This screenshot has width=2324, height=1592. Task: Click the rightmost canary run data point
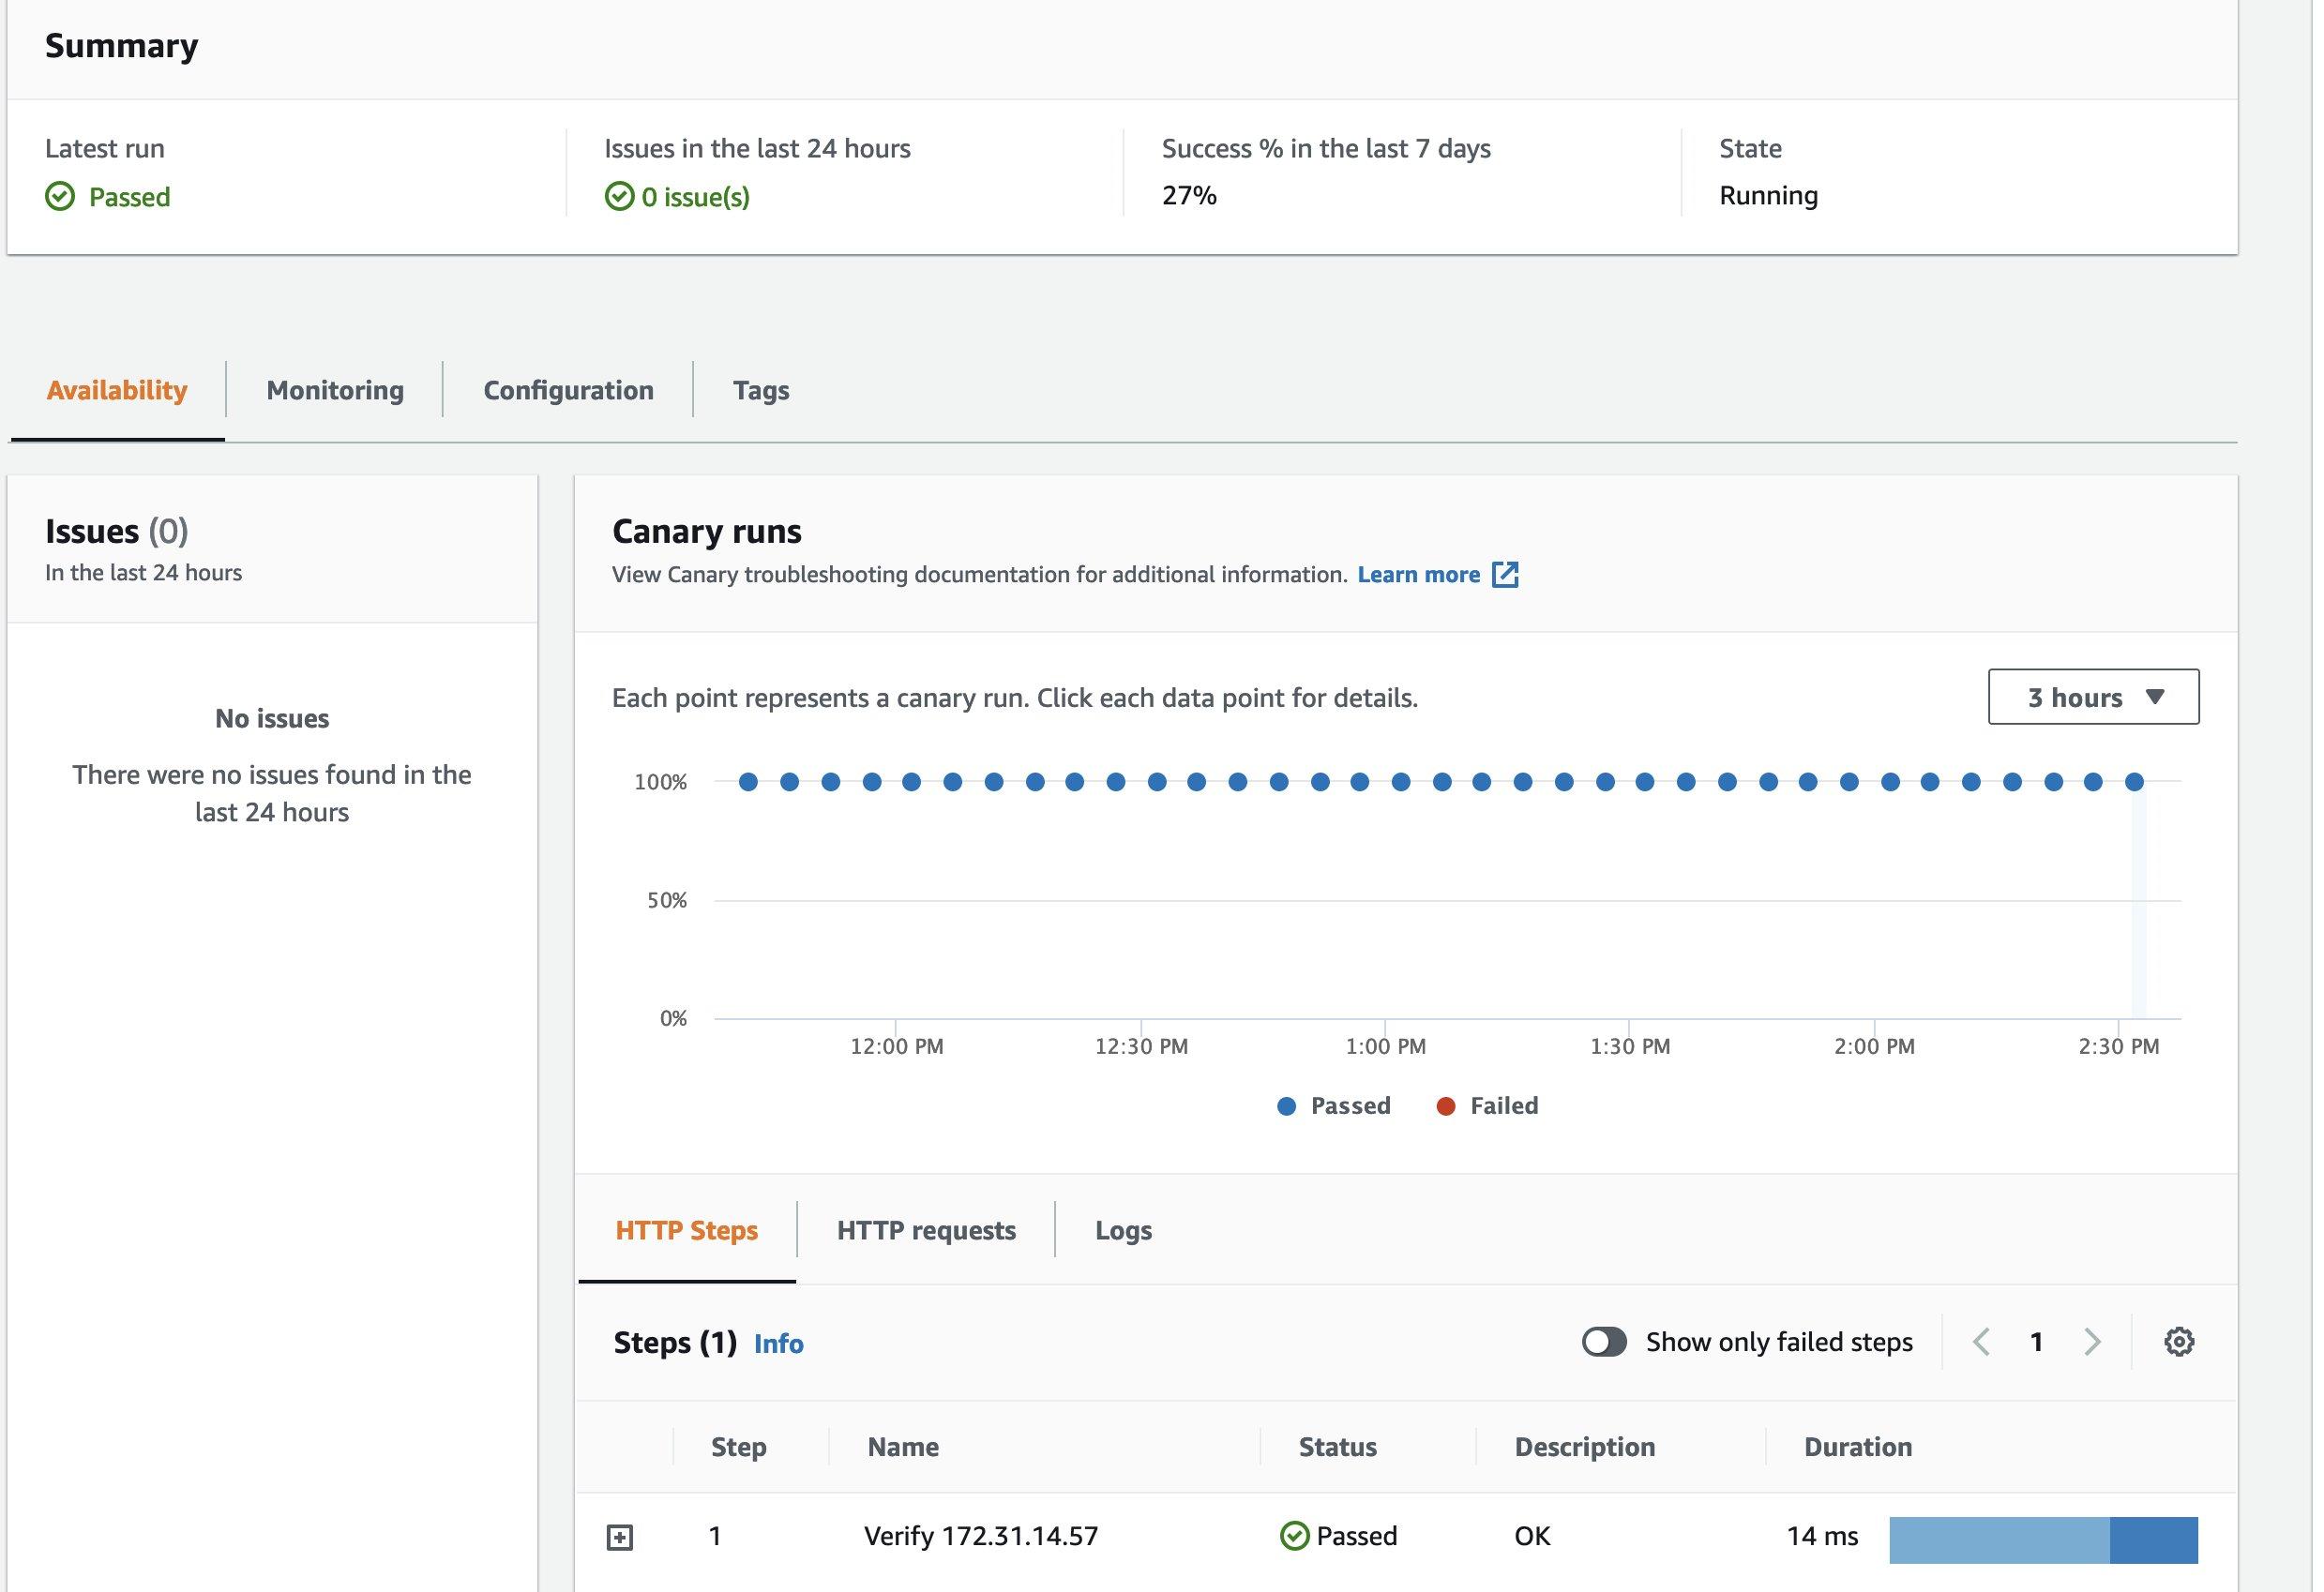coord(2135,781)
